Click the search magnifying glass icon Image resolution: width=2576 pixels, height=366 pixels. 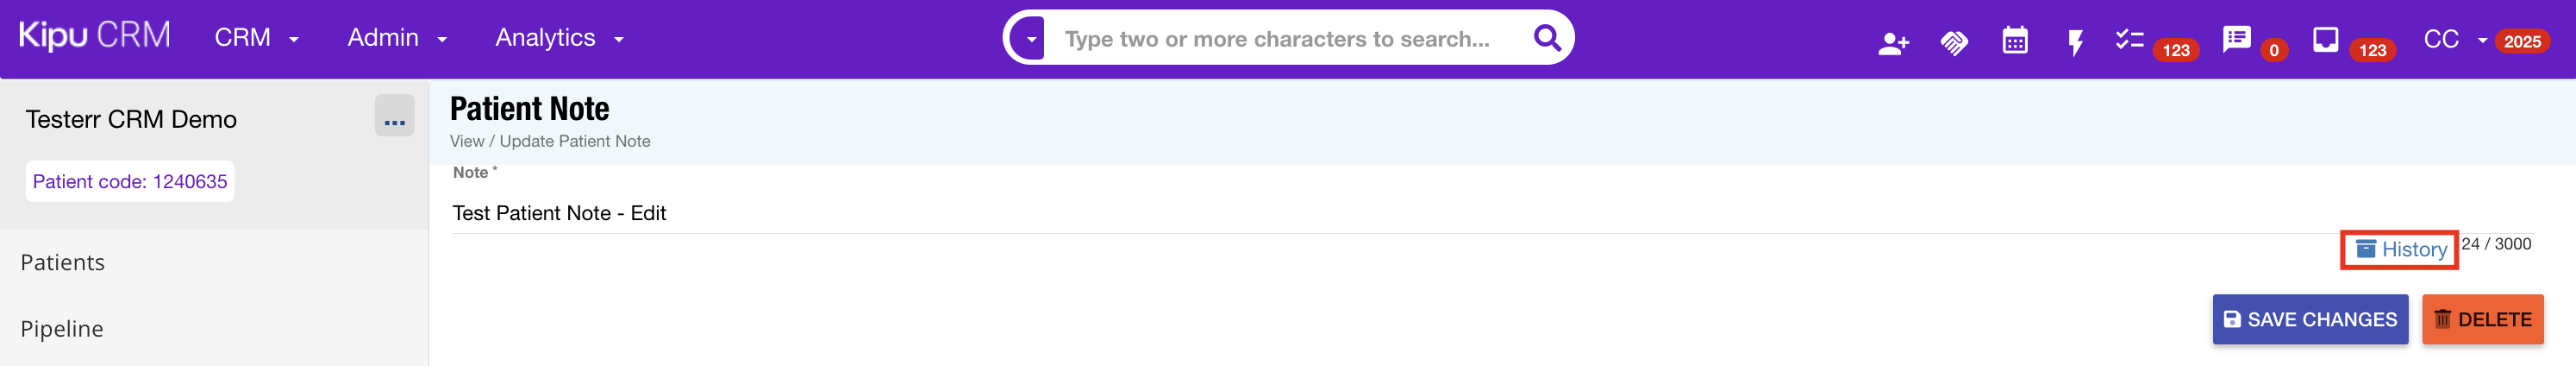(x=1546, y=38)
